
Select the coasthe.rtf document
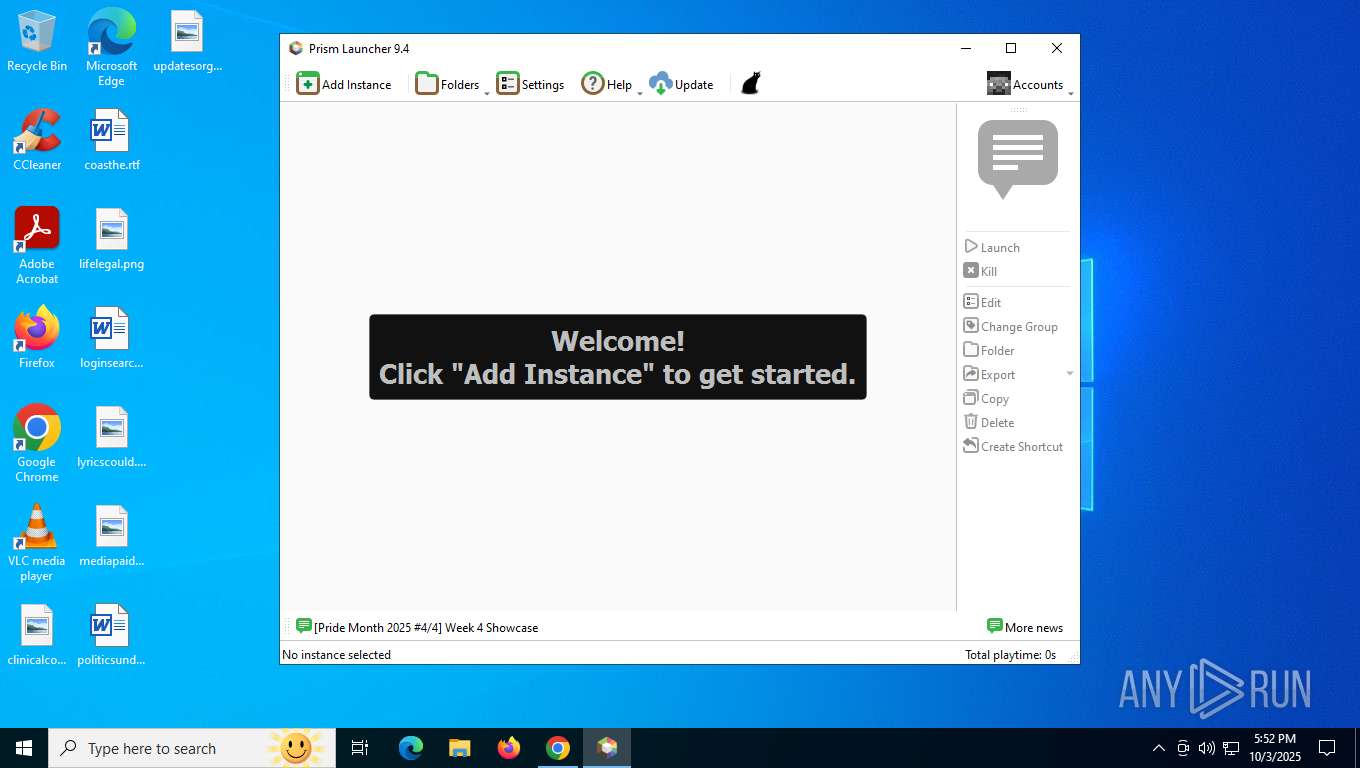111,140
